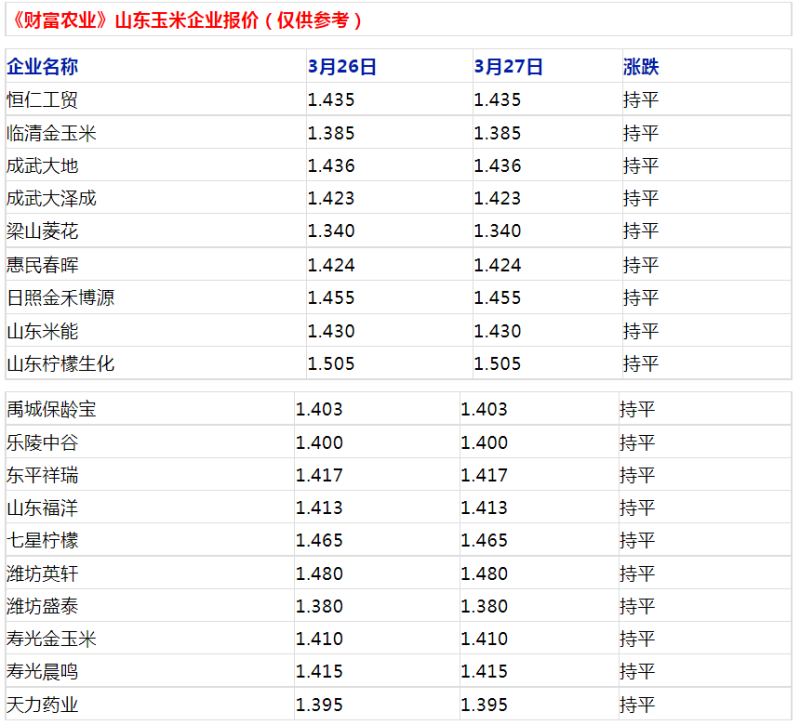Click the company name 成武大泽成

coord(52,198)
